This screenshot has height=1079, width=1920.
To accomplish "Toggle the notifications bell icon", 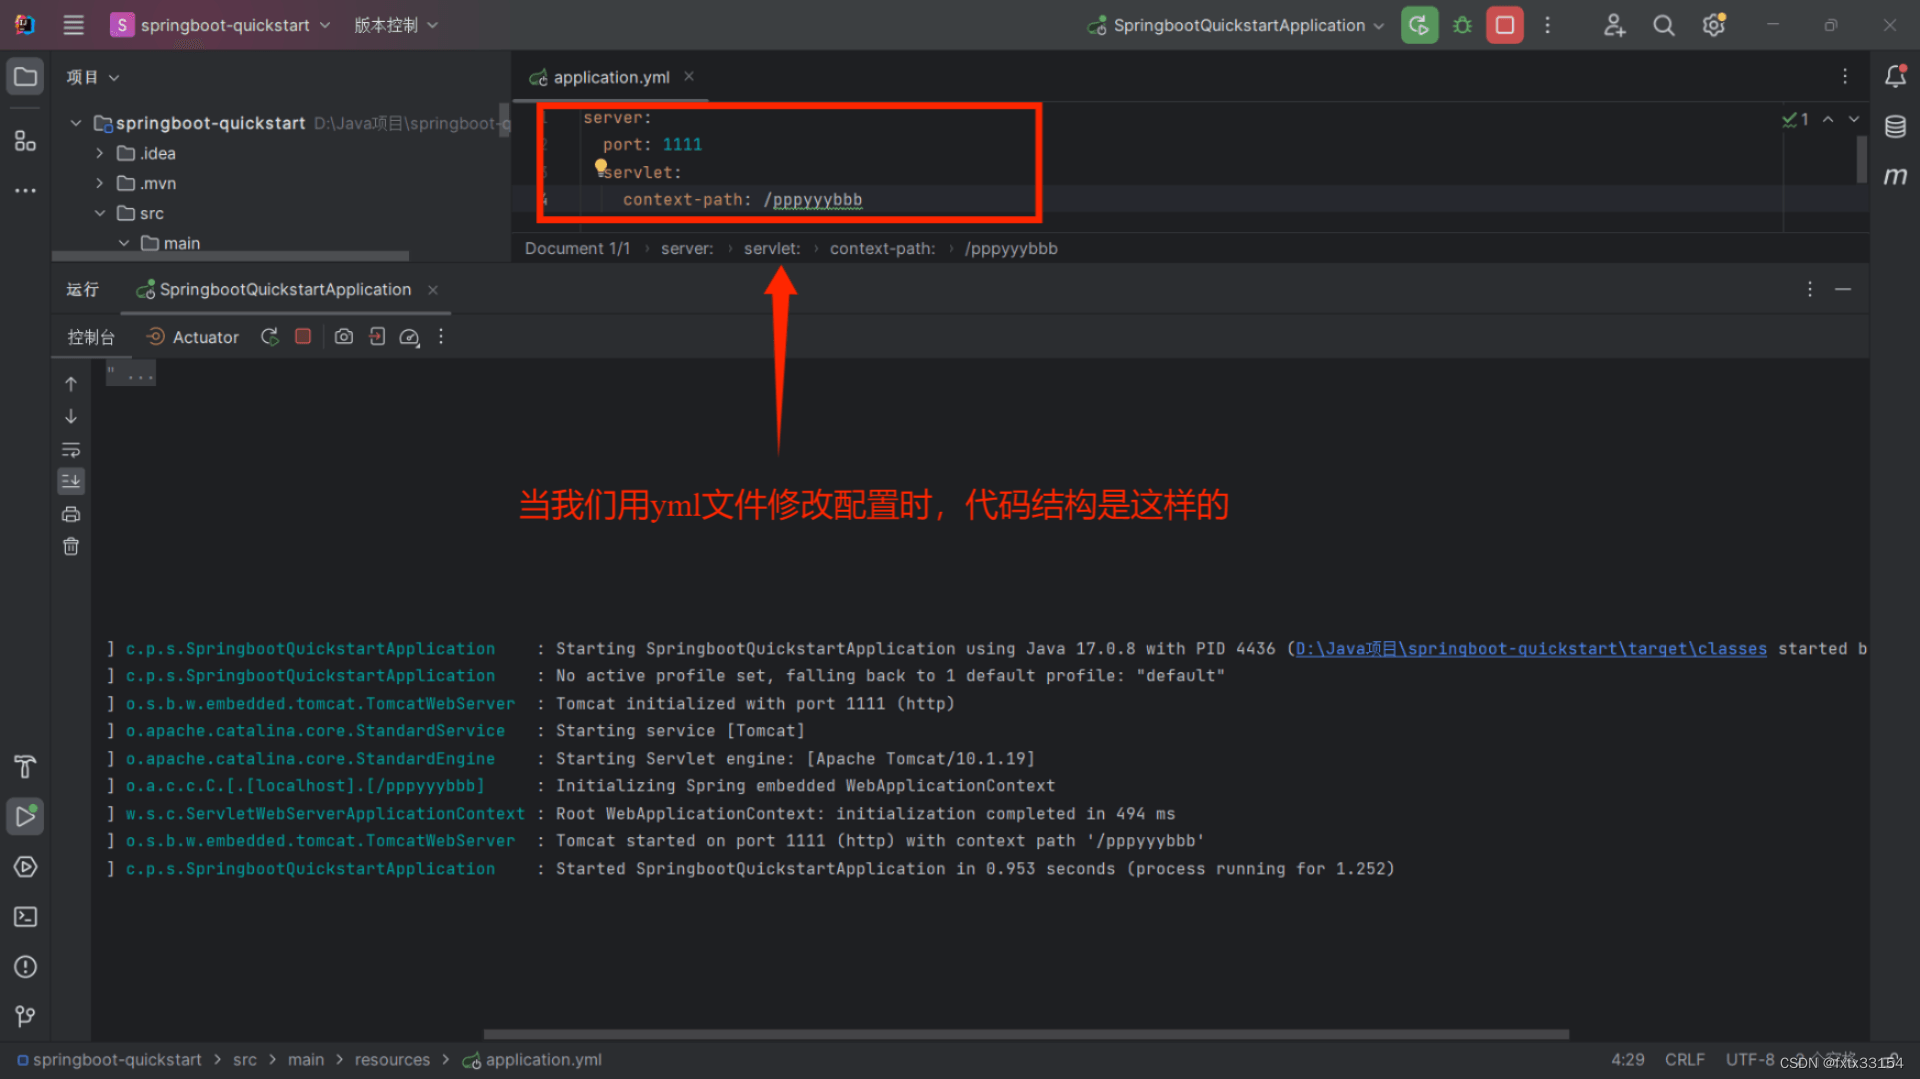I will pos(1896,76).
